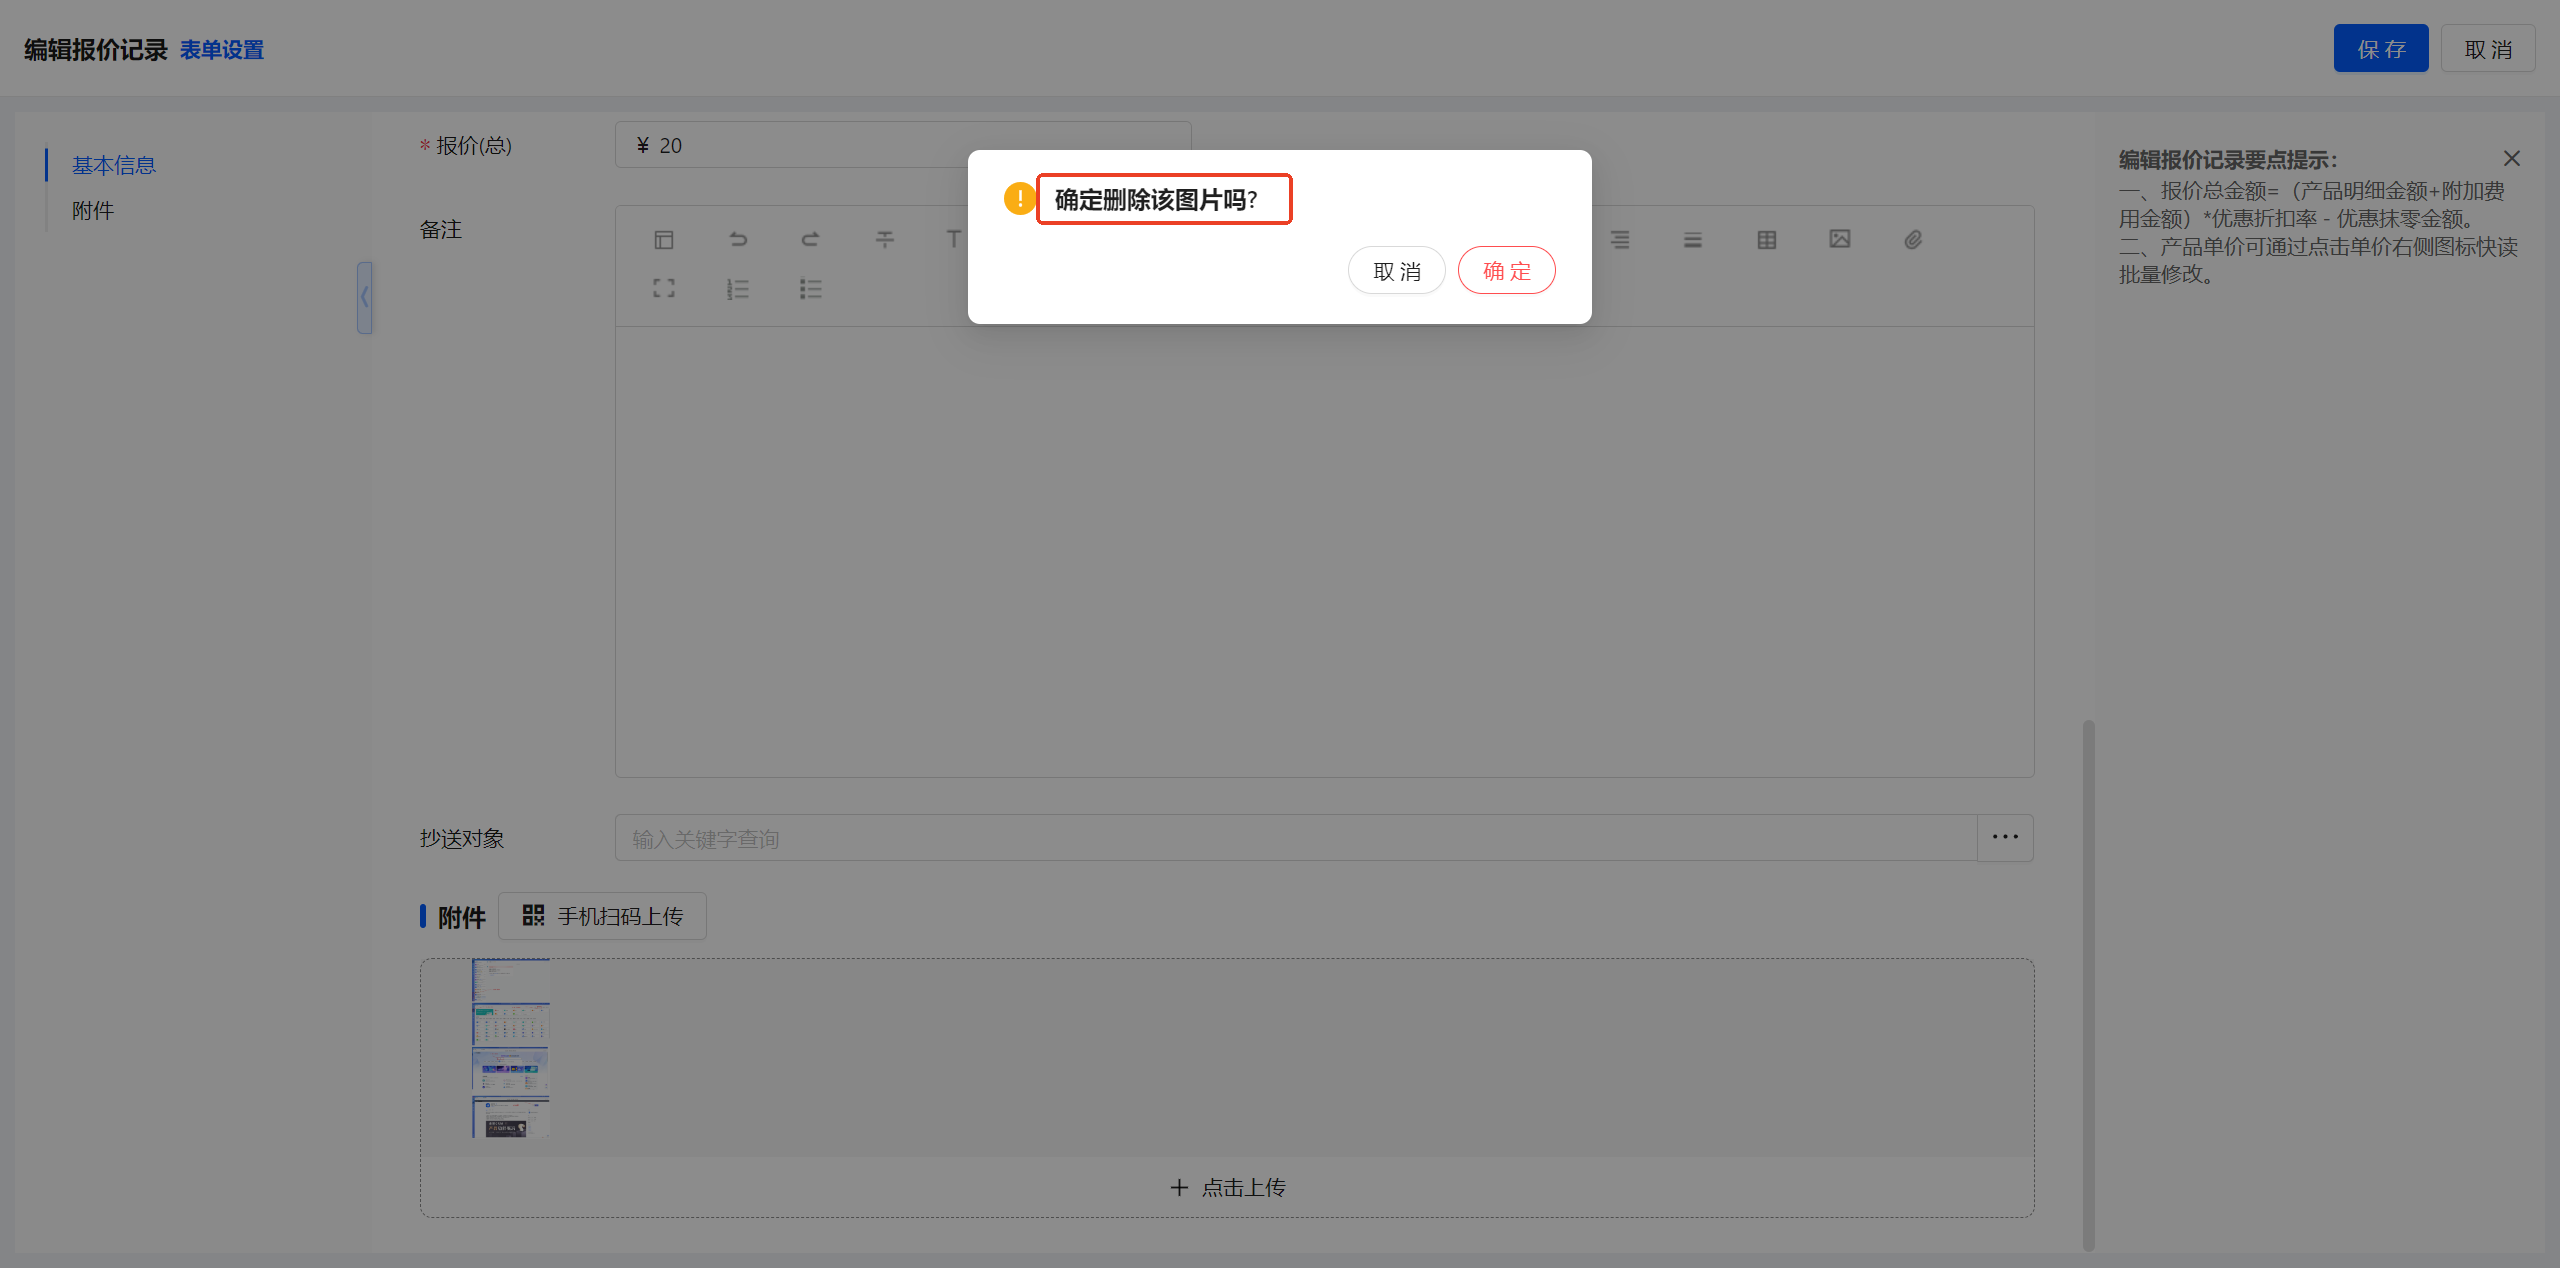Click the orange warning icon in dialog
The width and height of the screenshot is (2560, 1268).
point(1020,199)
